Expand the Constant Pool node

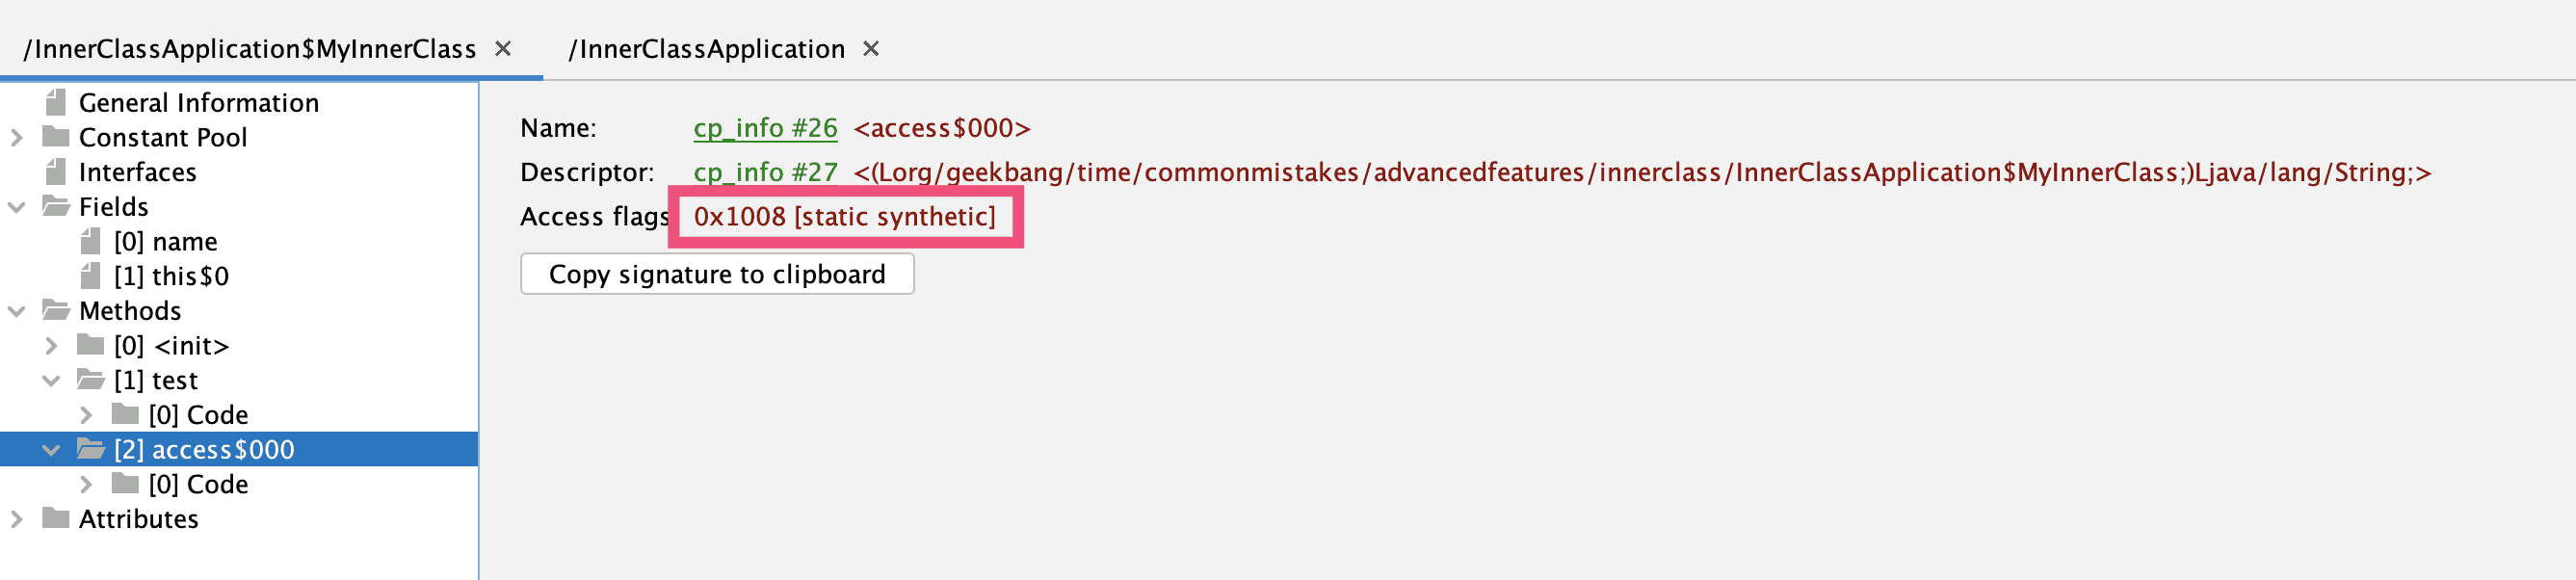pyautogui.click(x=17, y=137)
